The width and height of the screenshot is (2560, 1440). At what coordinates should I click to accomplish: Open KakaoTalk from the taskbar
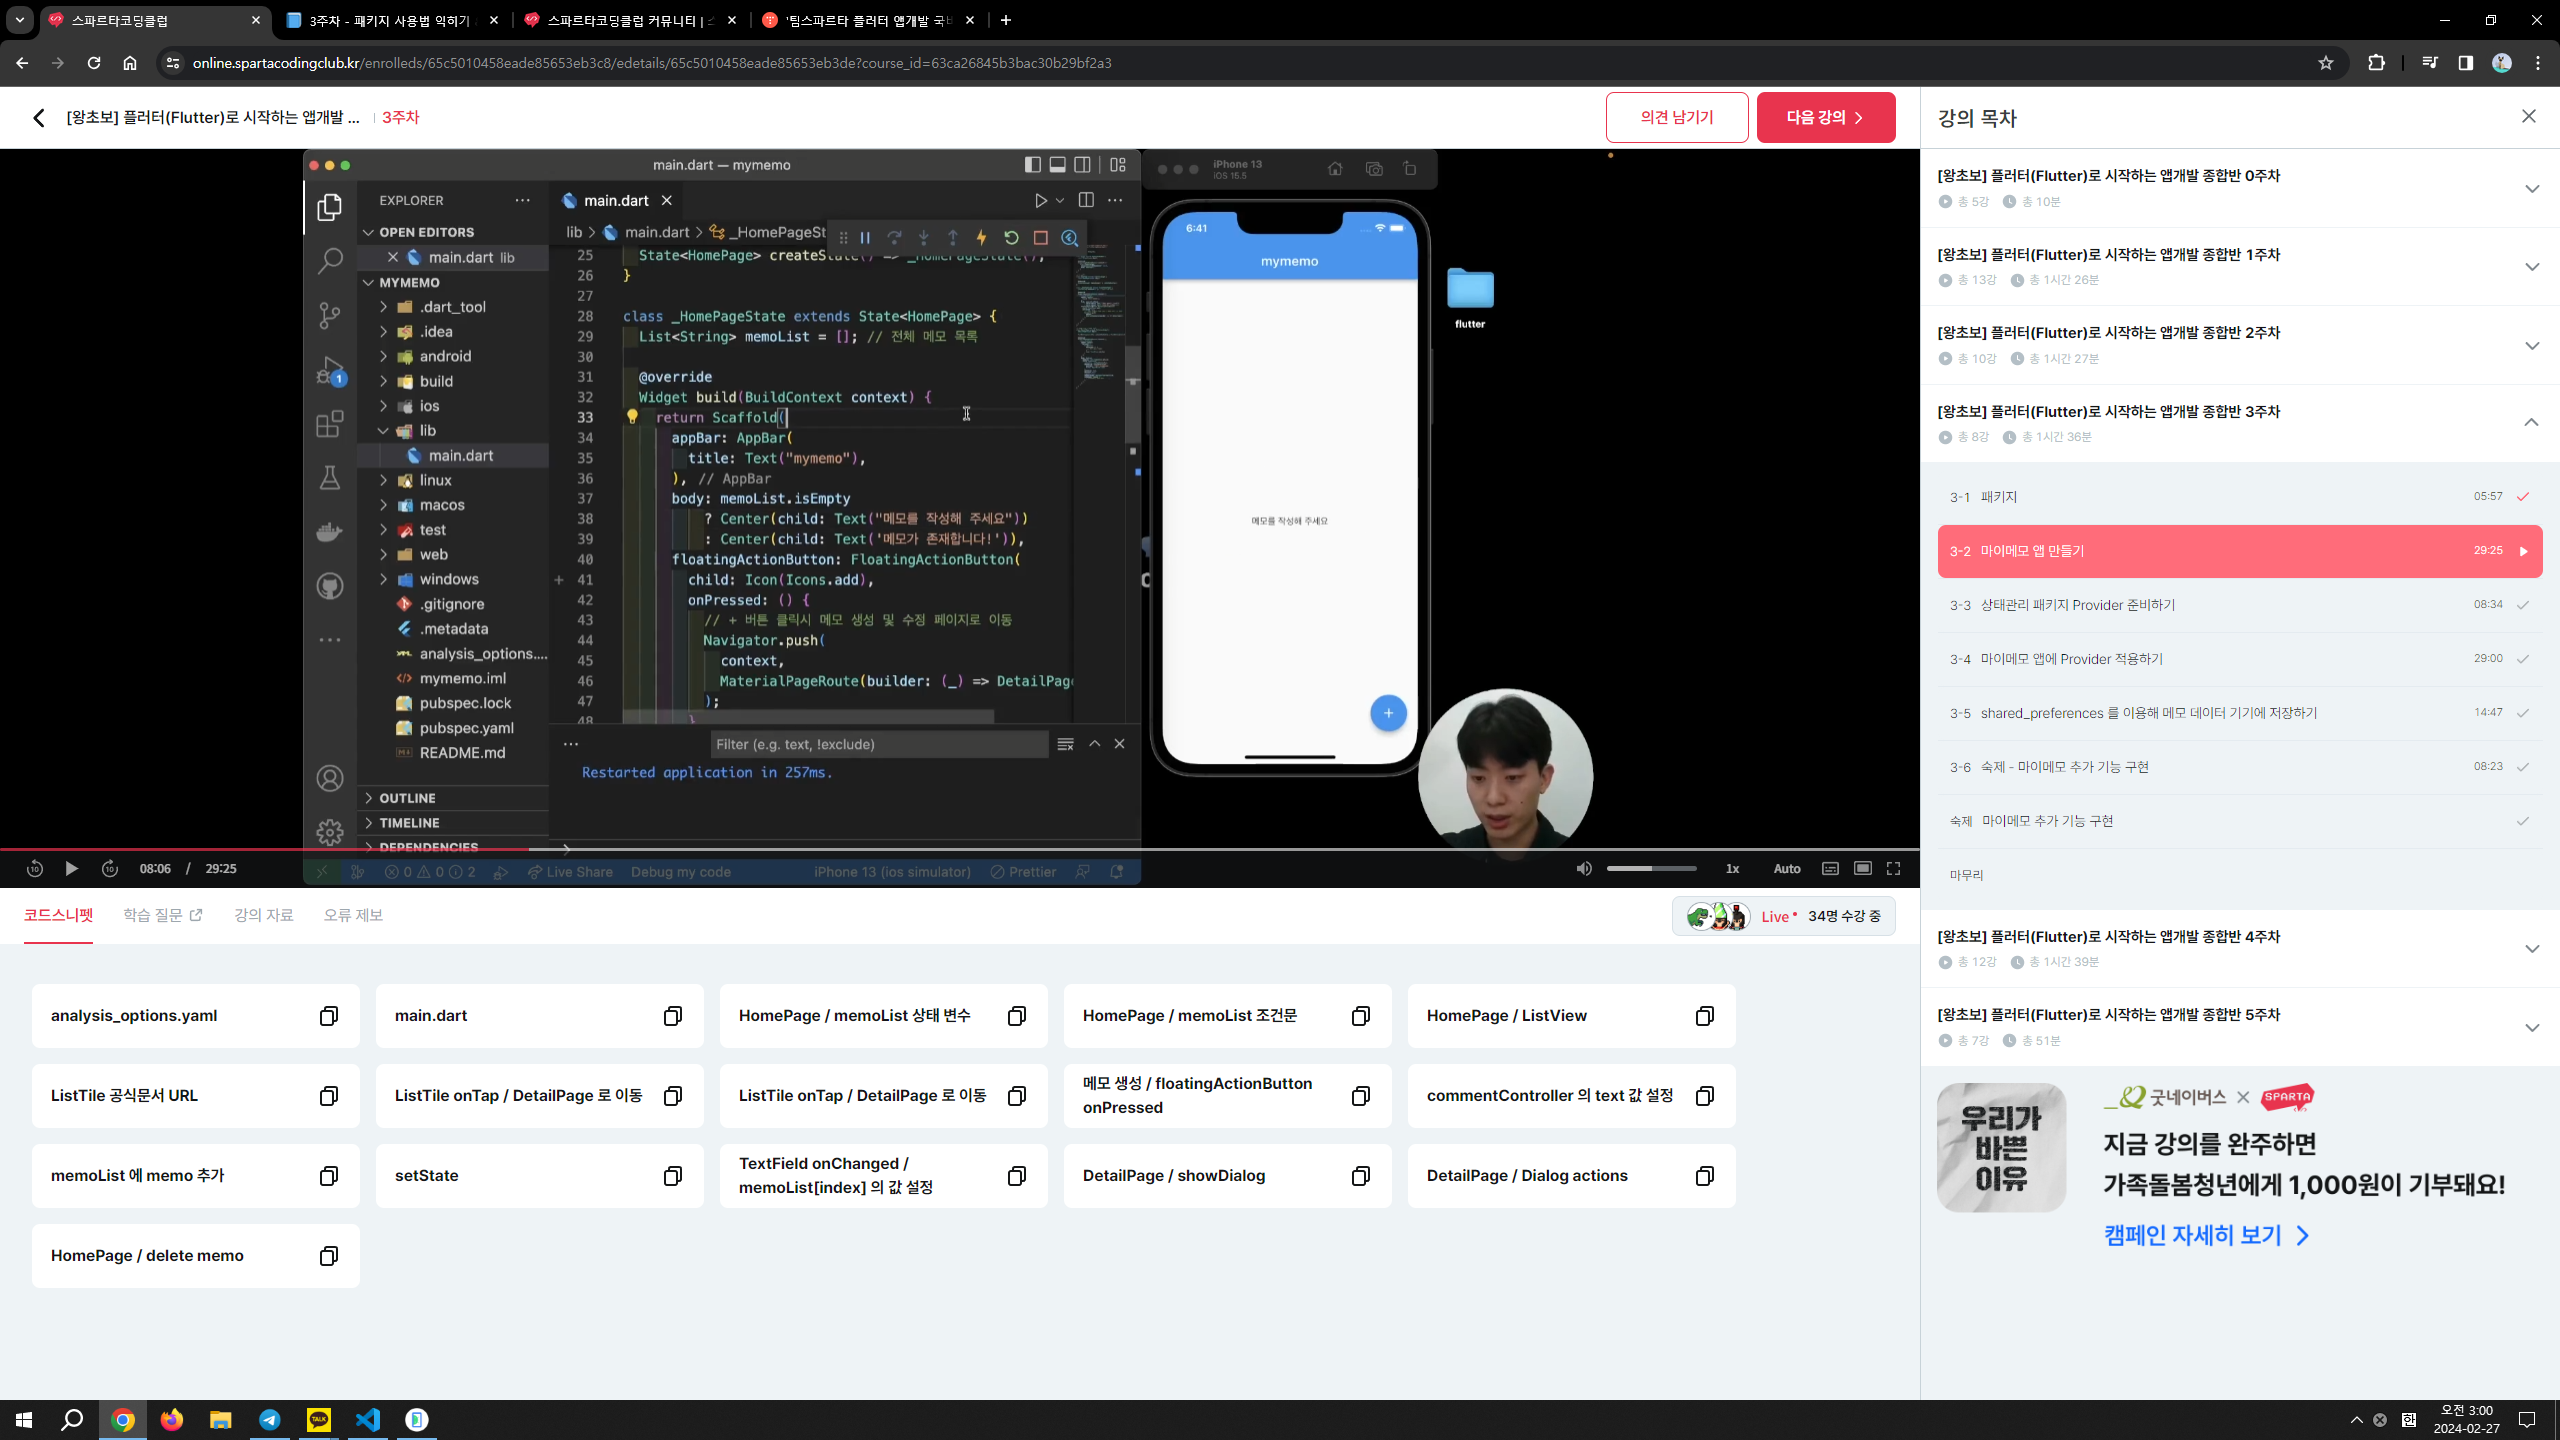[319, 1419]
